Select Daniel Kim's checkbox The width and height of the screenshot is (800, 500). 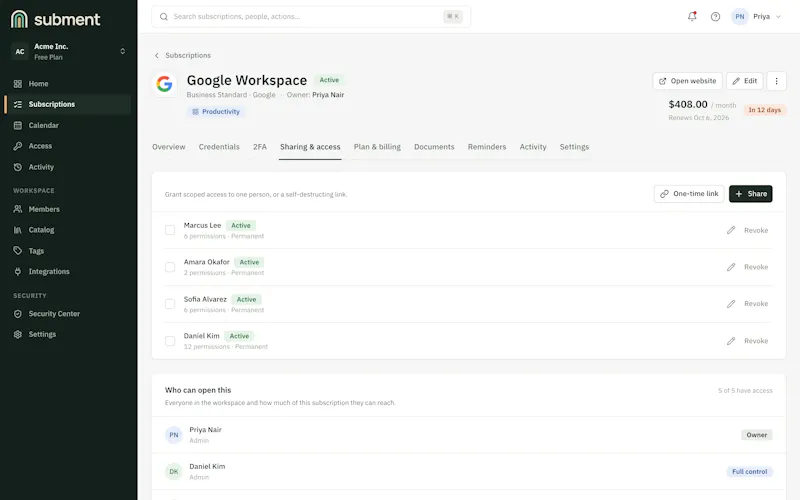[x=170, y=341]
